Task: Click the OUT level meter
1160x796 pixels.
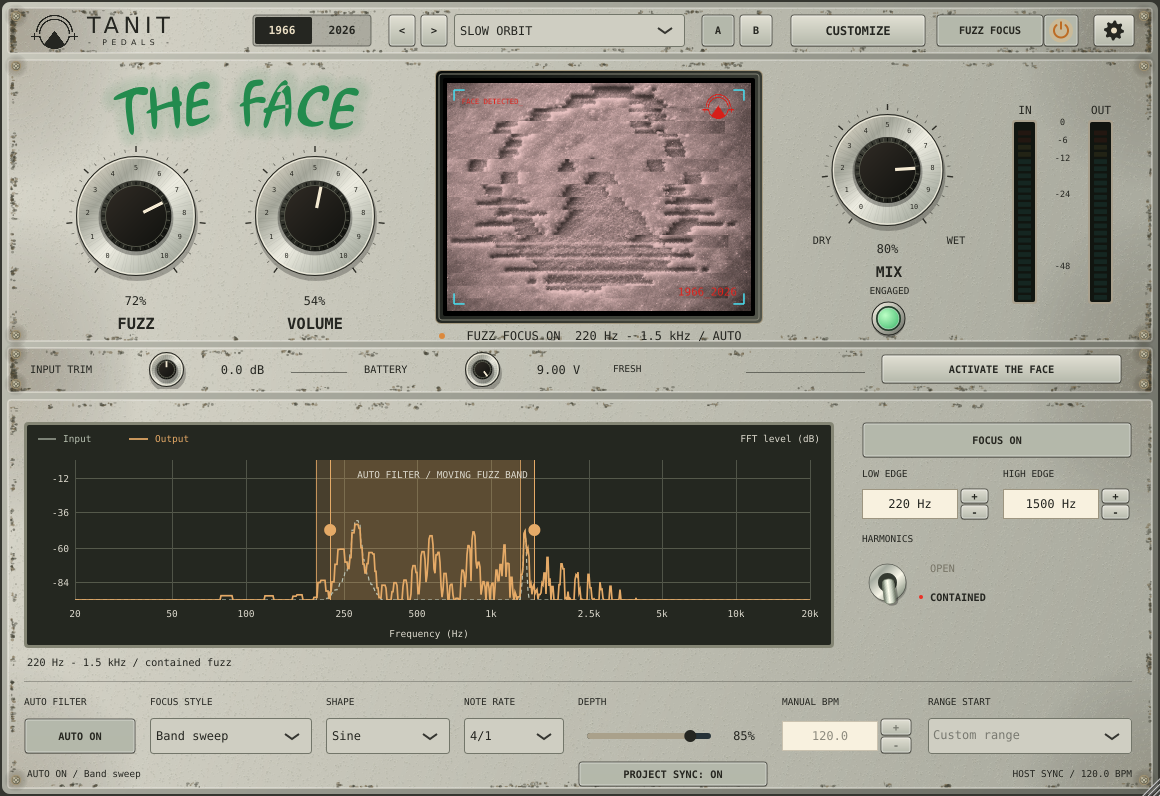Action: coord(1100,212)
